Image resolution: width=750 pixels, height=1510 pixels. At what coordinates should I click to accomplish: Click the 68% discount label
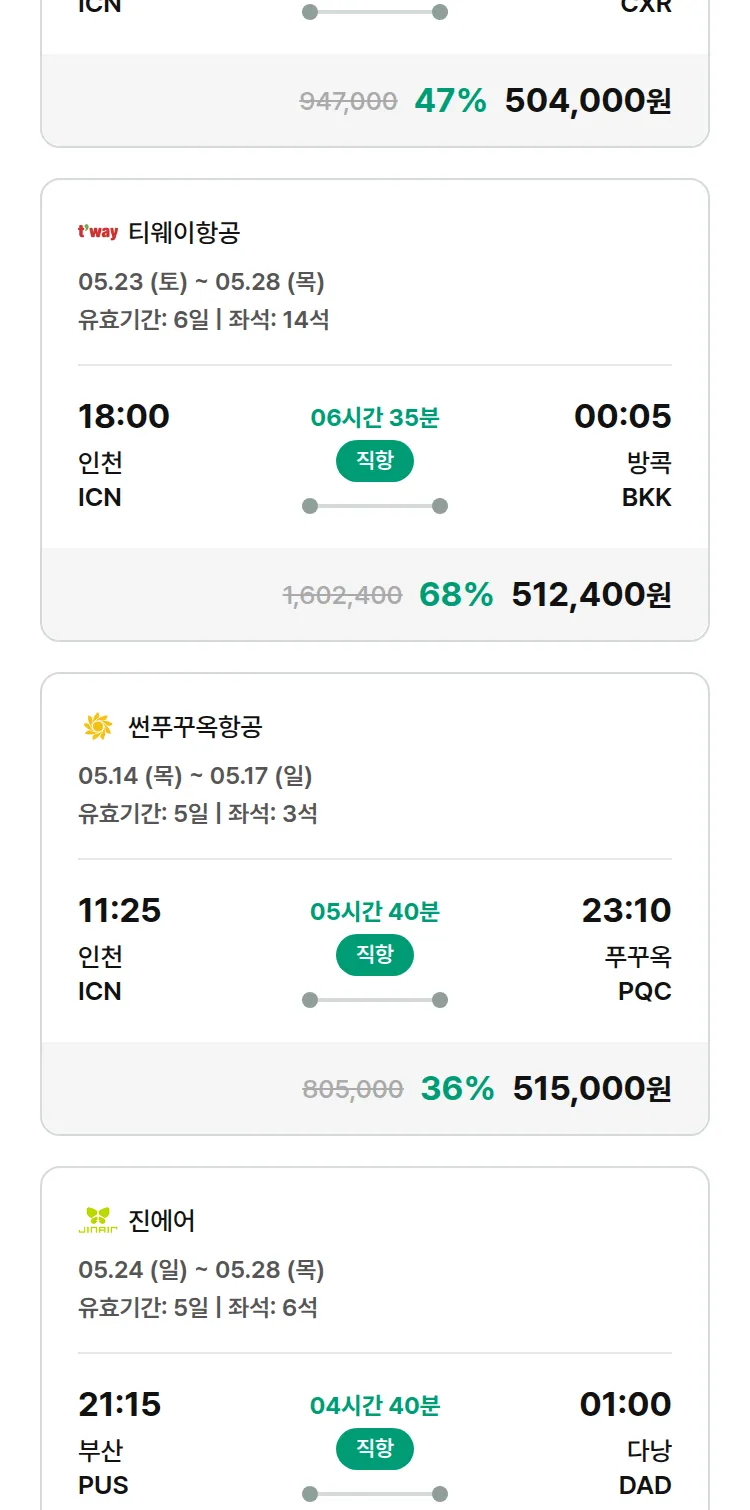coord(456,595)
